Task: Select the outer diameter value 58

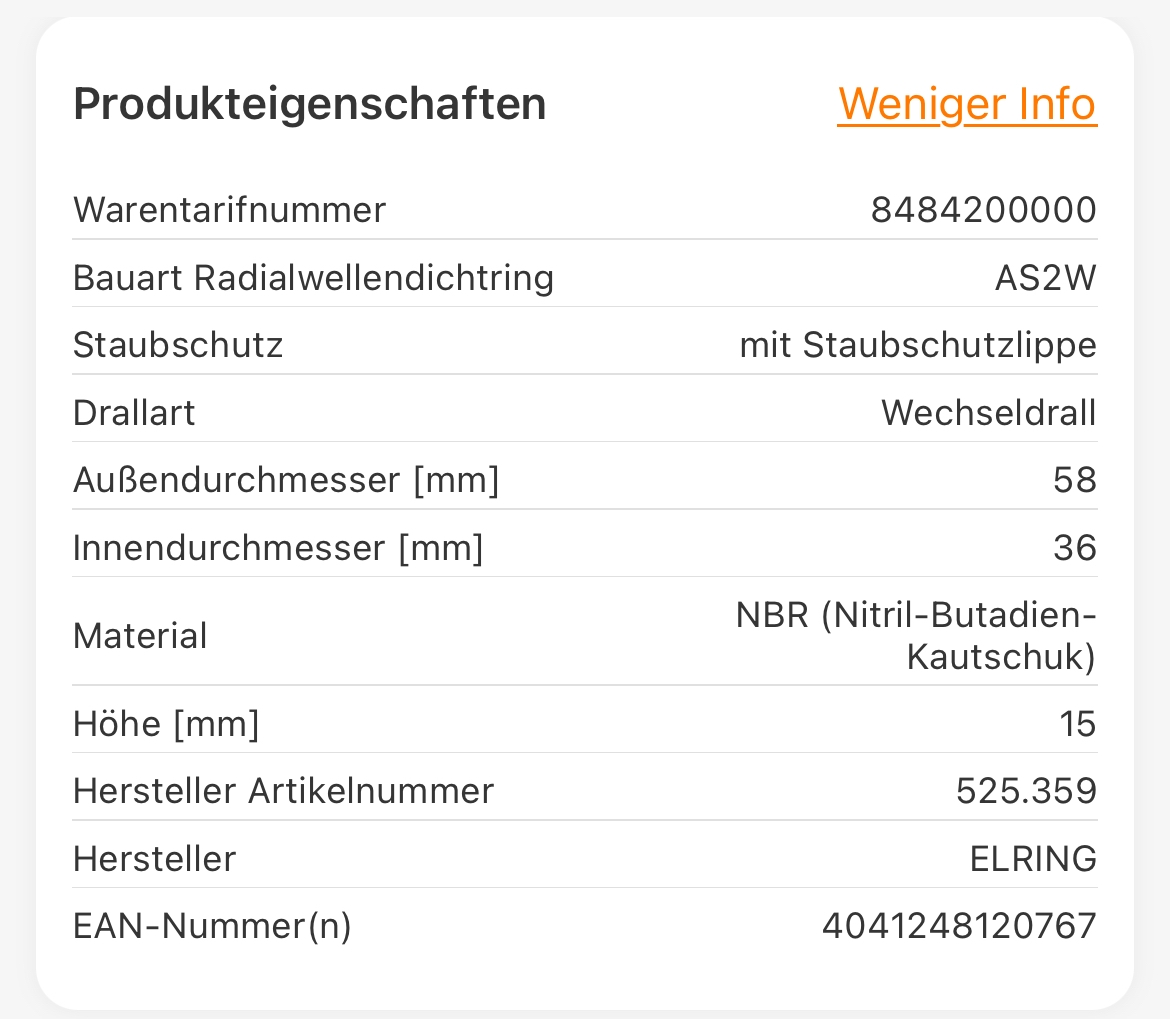Action: click(x=1074, y=481)
